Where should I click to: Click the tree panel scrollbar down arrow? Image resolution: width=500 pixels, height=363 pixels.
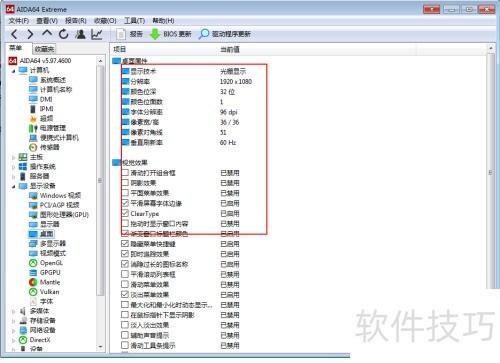tap(100, 347)
